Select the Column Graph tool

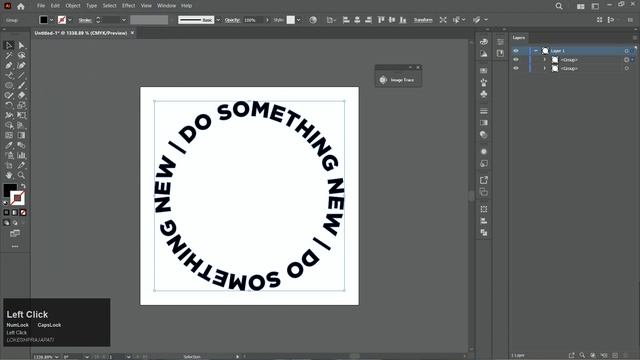[21, 155]
